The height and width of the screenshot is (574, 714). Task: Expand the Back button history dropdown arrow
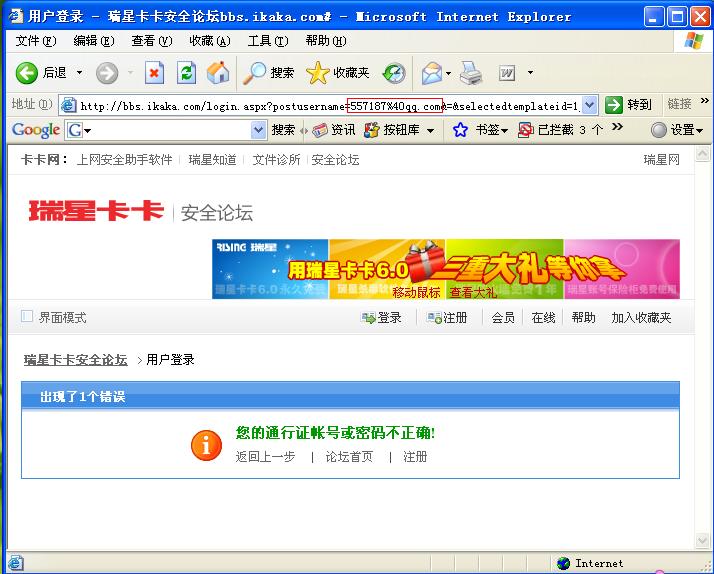(x=79, y=73)
